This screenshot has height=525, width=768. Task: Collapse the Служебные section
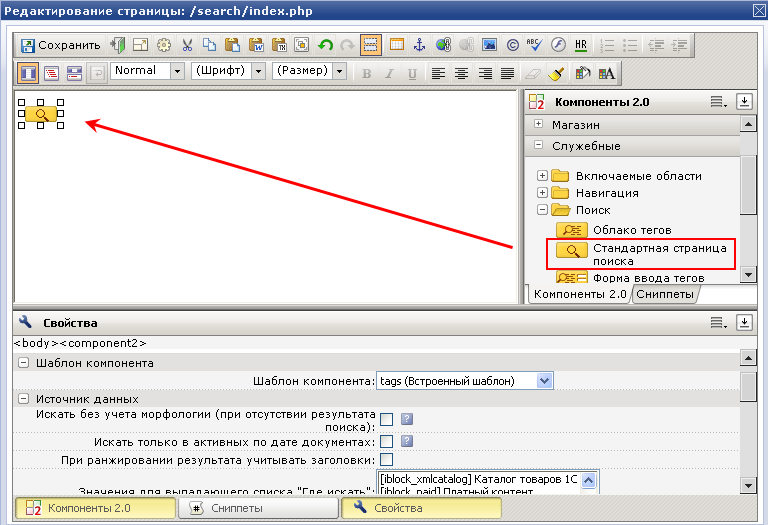[x=539, y=145]
